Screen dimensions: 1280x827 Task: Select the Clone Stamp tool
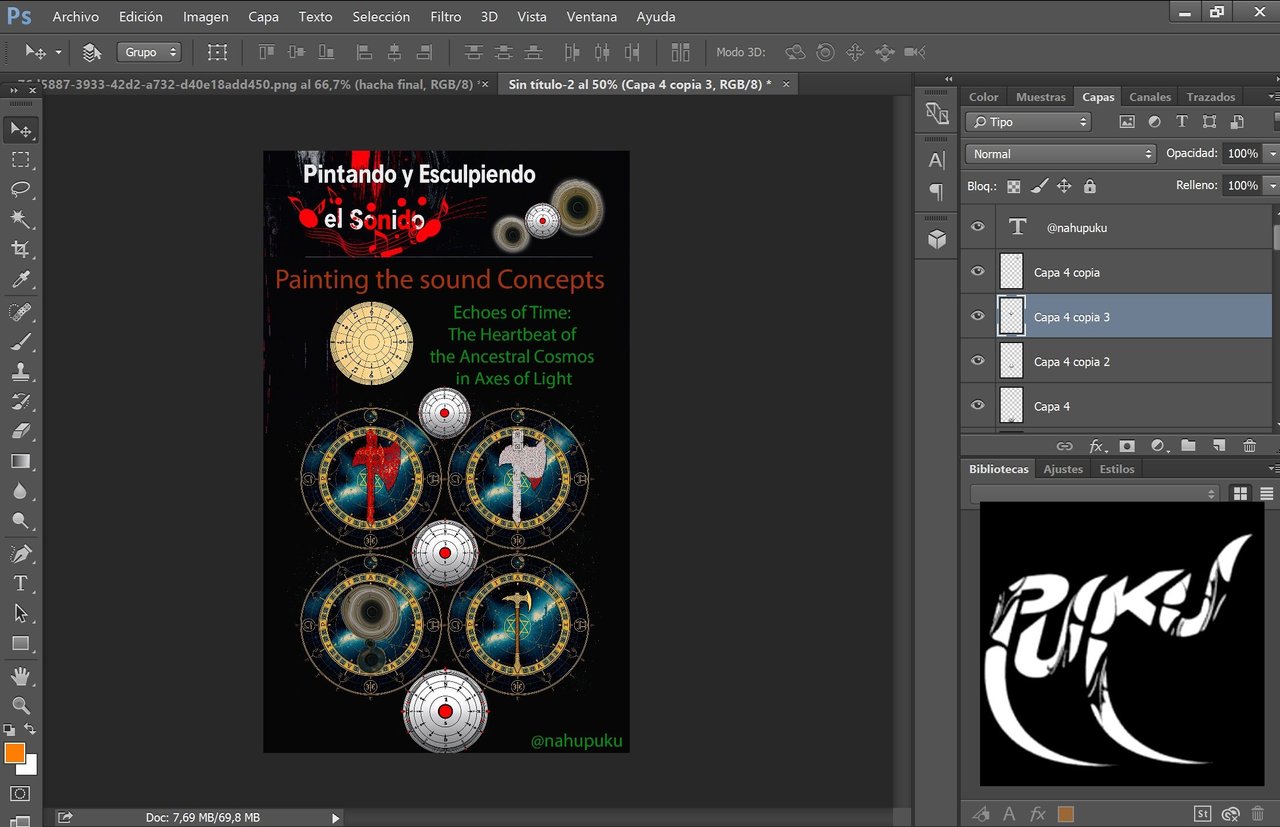coord(20,371)
